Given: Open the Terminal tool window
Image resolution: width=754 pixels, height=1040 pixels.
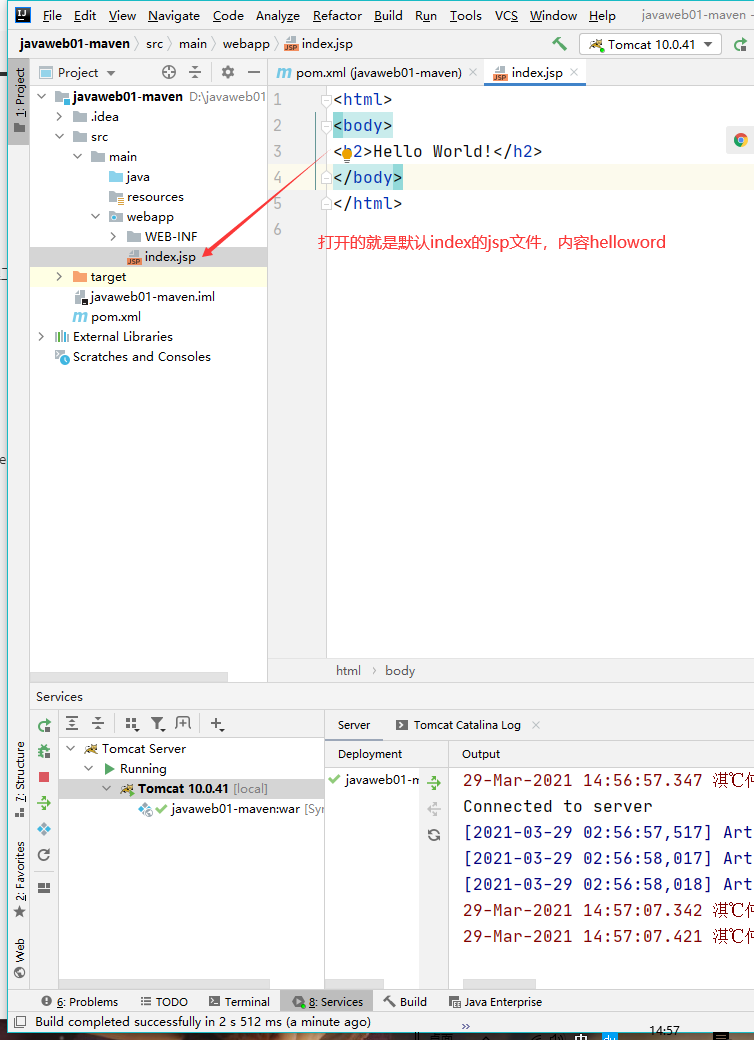Looking at the screenshot, I should pyautogui.click(x=239, y=1001).
